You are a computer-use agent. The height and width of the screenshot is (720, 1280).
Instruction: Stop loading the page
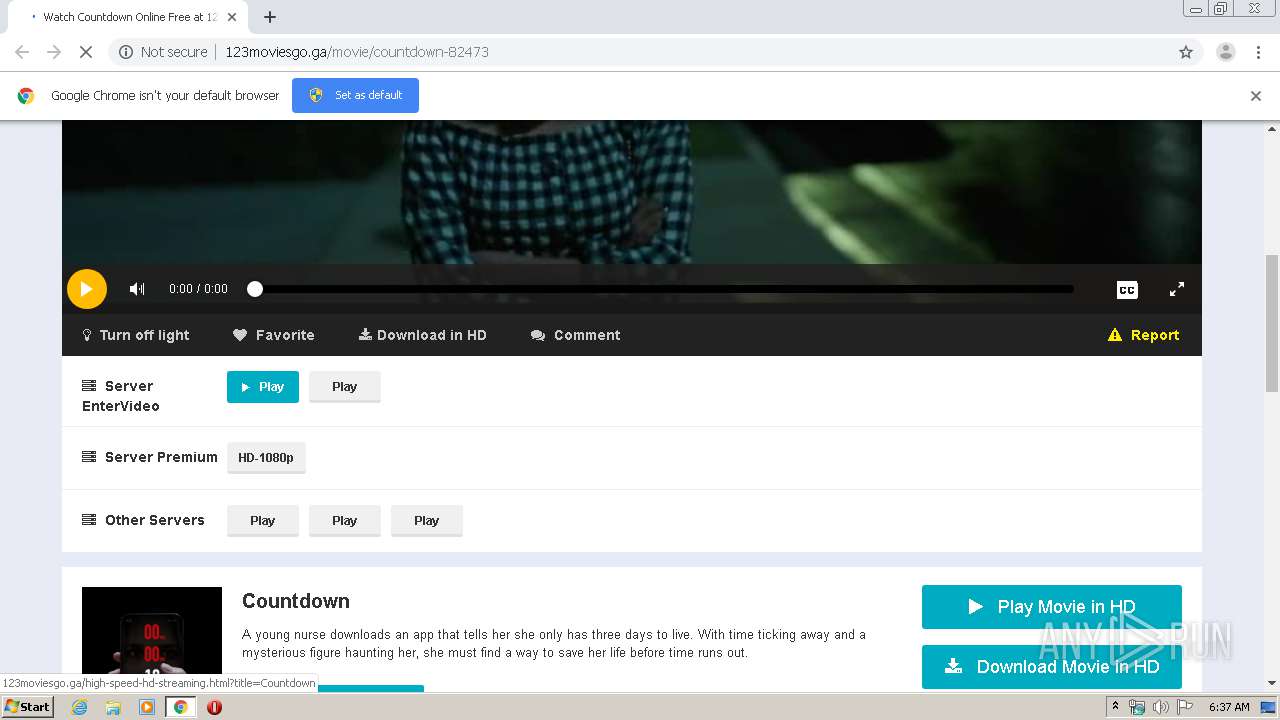[x=86, y=52]
